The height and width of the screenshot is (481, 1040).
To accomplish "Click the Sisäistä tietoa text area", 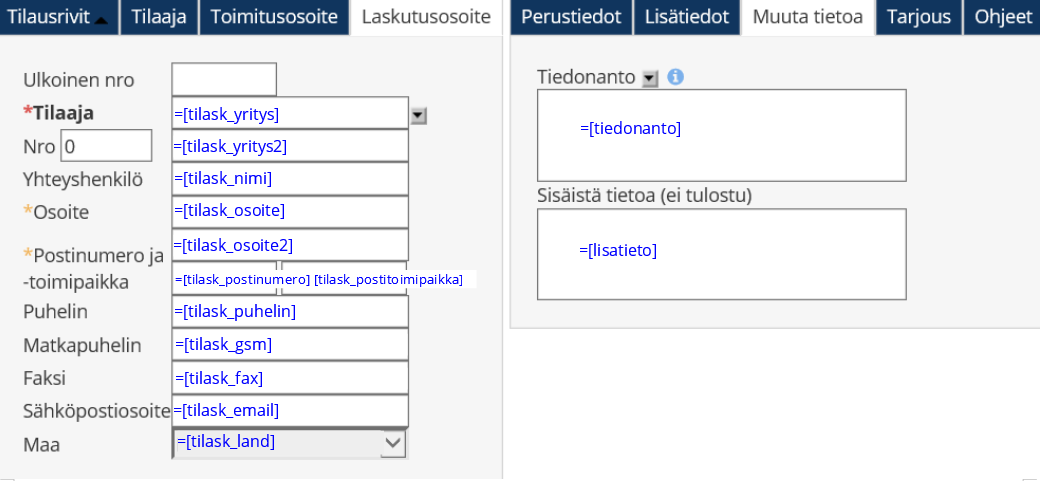I will pos(721,254).
